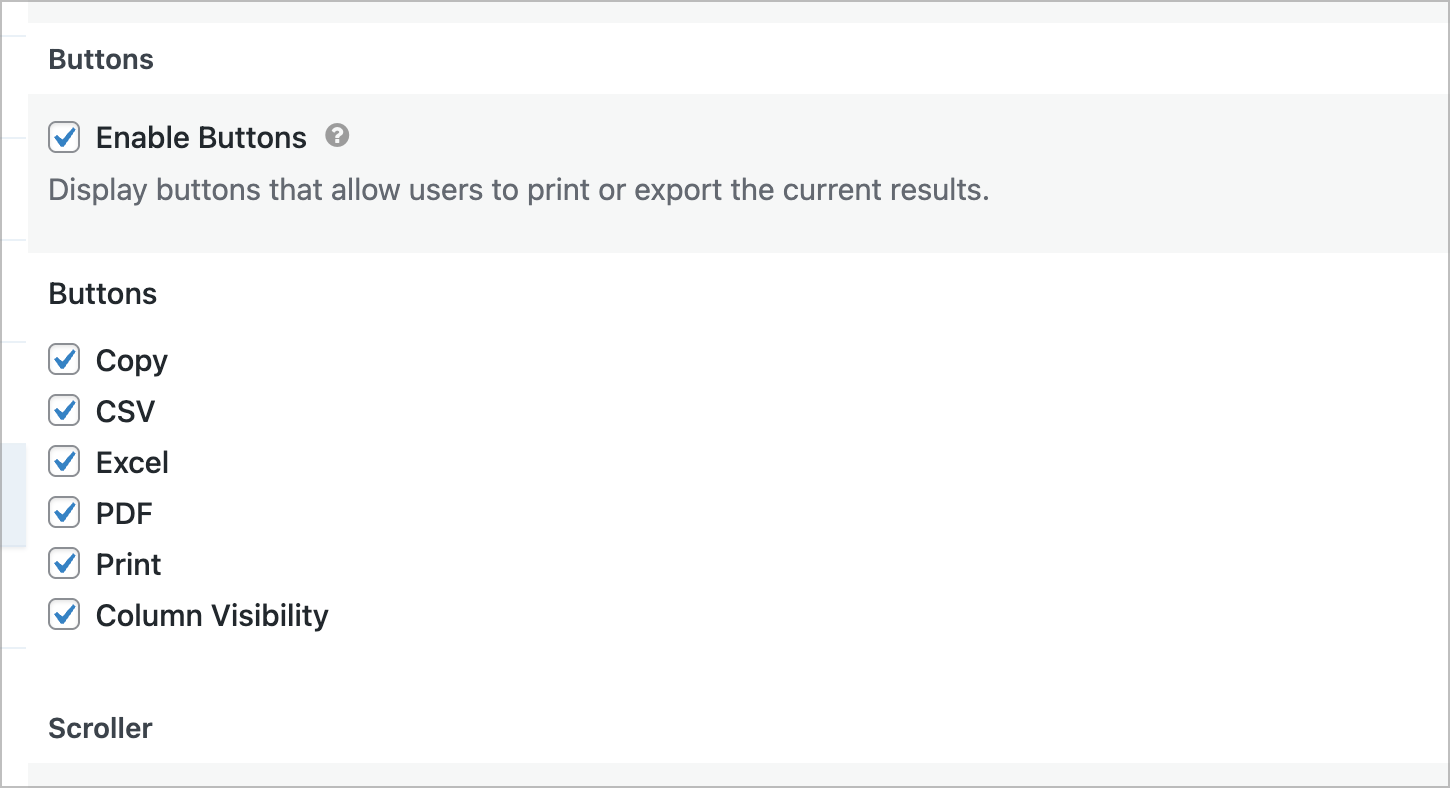Viewport: 1450px width, 788px height.
Task: Click the "Enable Buttons" label text
Action: pos(201,137)
